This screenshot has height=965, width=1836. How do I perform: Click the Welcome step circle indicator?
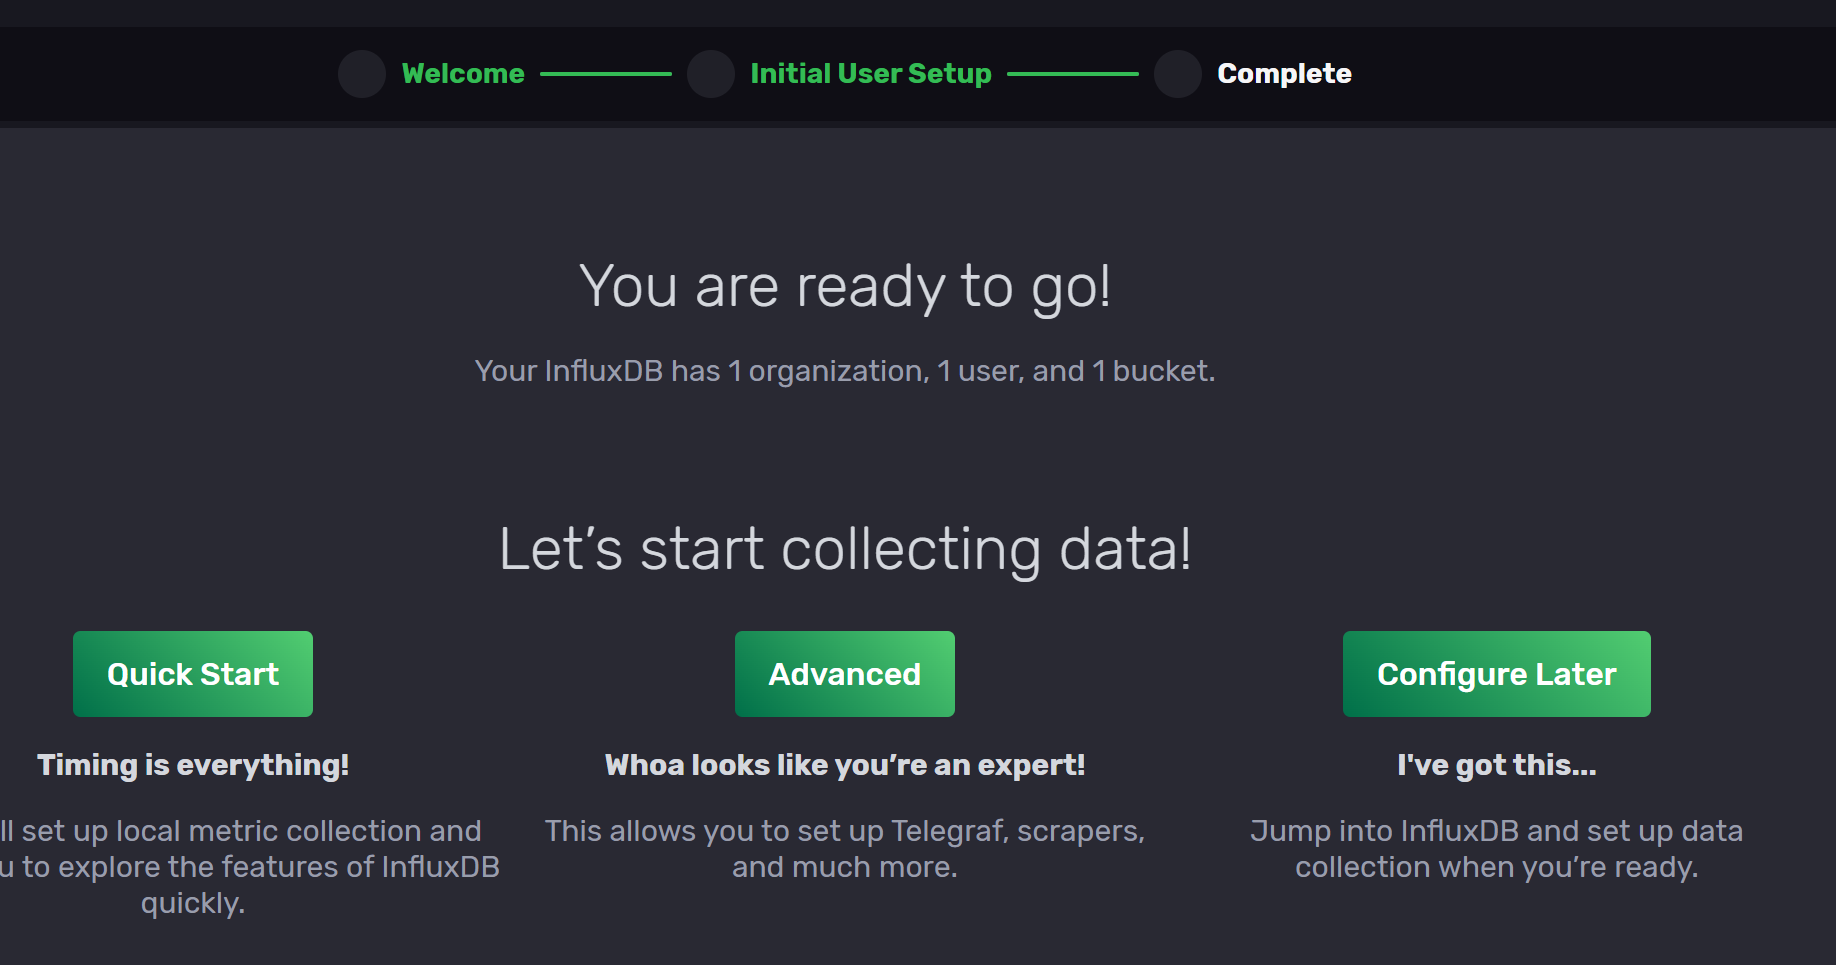click(362, 74)
